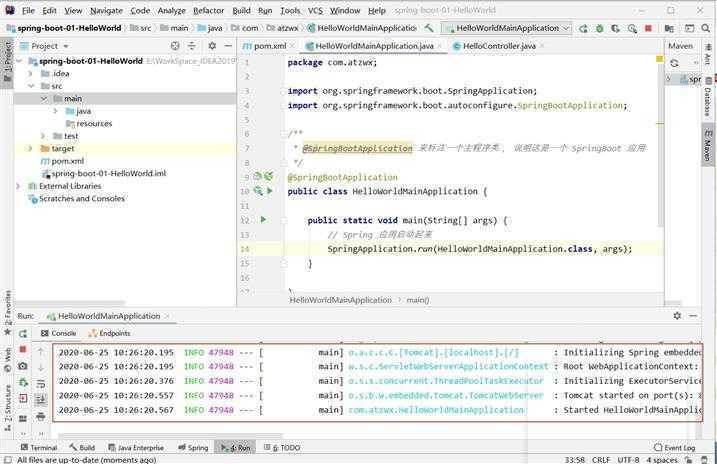Toggle the Ant side tool window
Viewport: 717px width, 464px height.
(708, 53)
